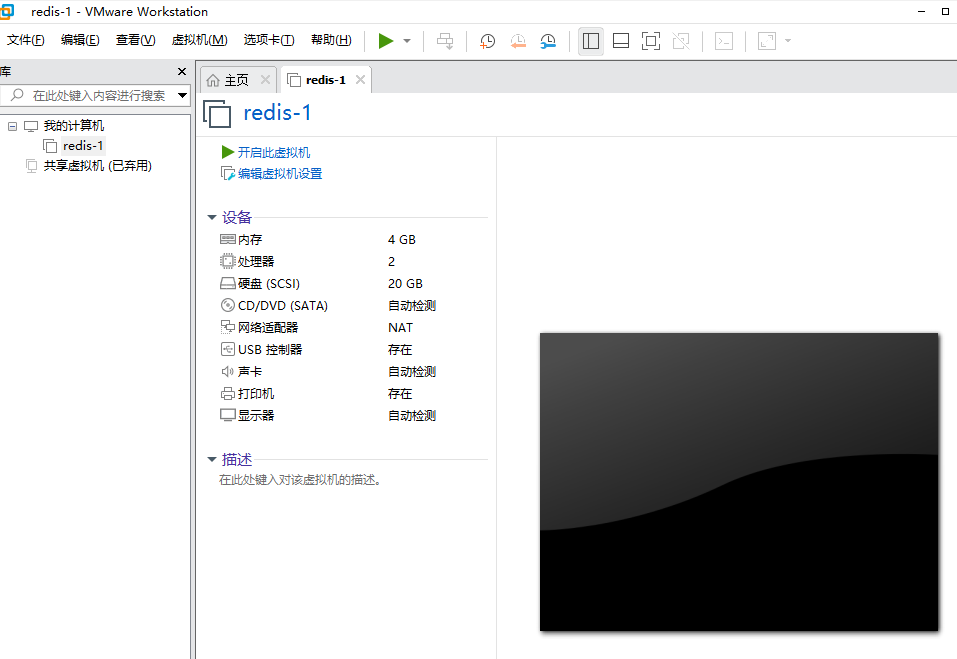Click the VMware icon in title bar
Image resolution: width=957 pixels, height=659 pixels.
(x=7, y=12)
